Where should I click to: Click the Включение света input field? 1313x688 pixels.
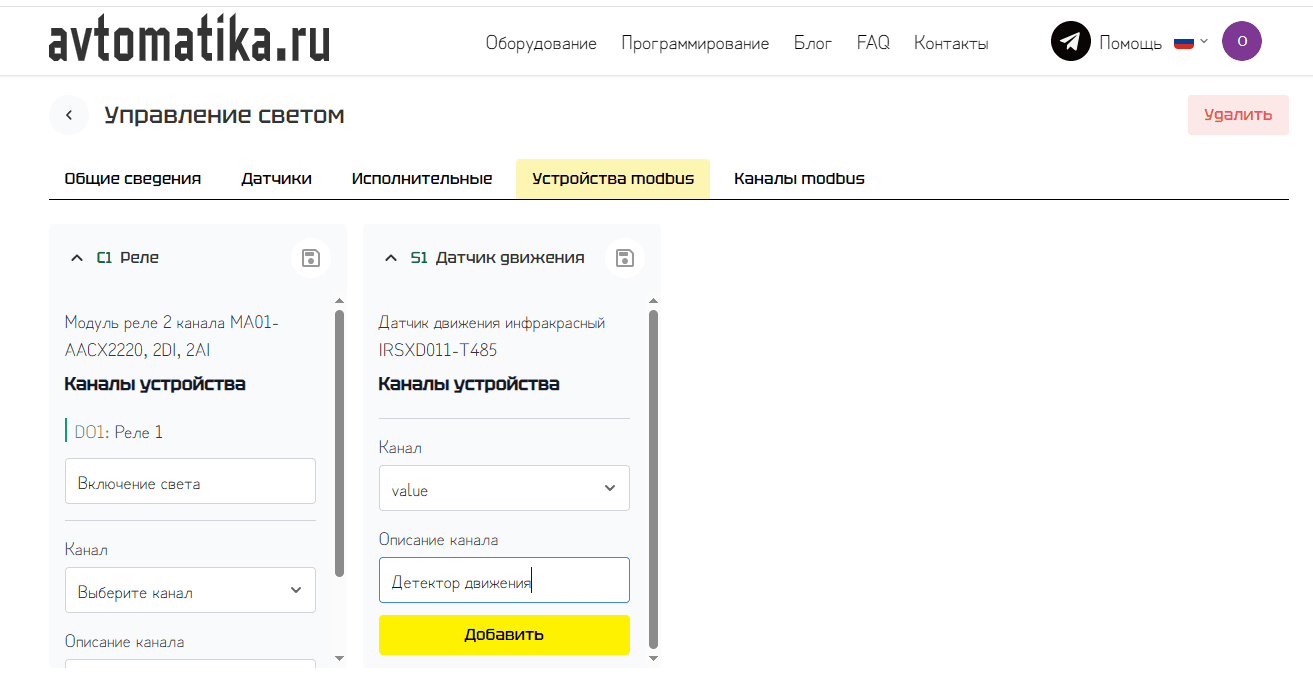pyautogui.click(x=190, y=482)
